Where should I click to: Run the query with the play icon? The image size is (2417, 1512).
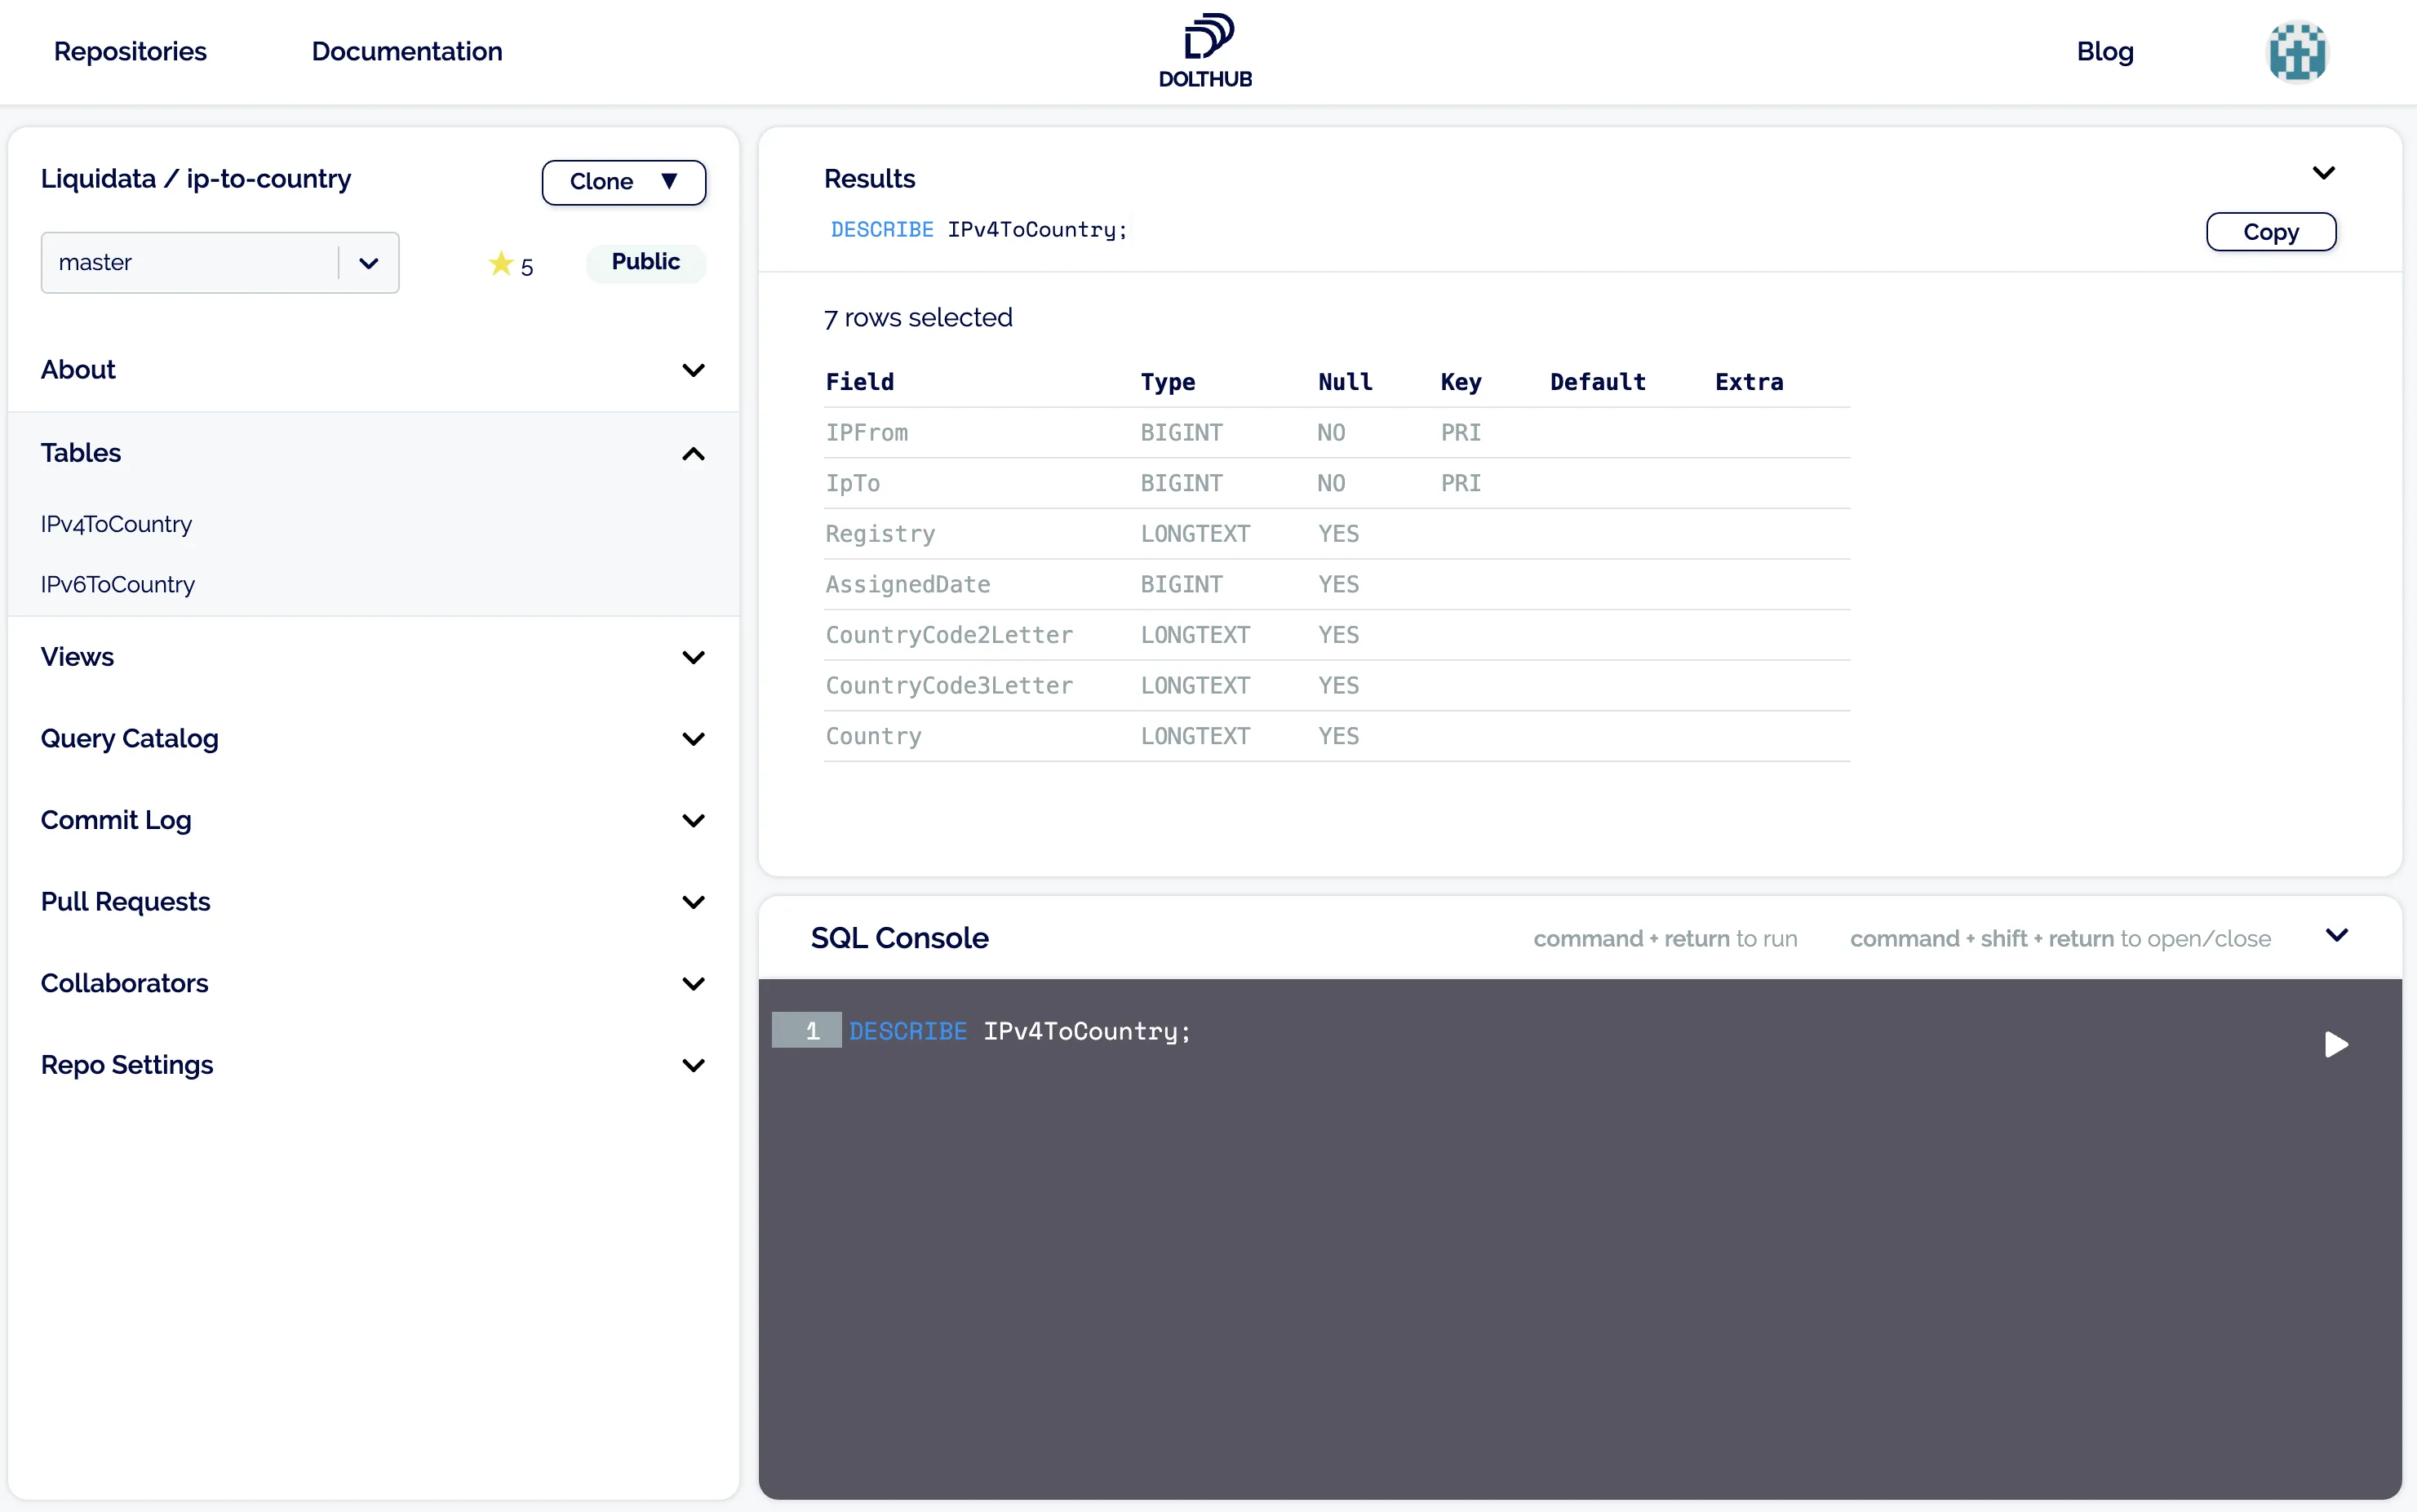pyautogui.click(x=2336, y=1044)
